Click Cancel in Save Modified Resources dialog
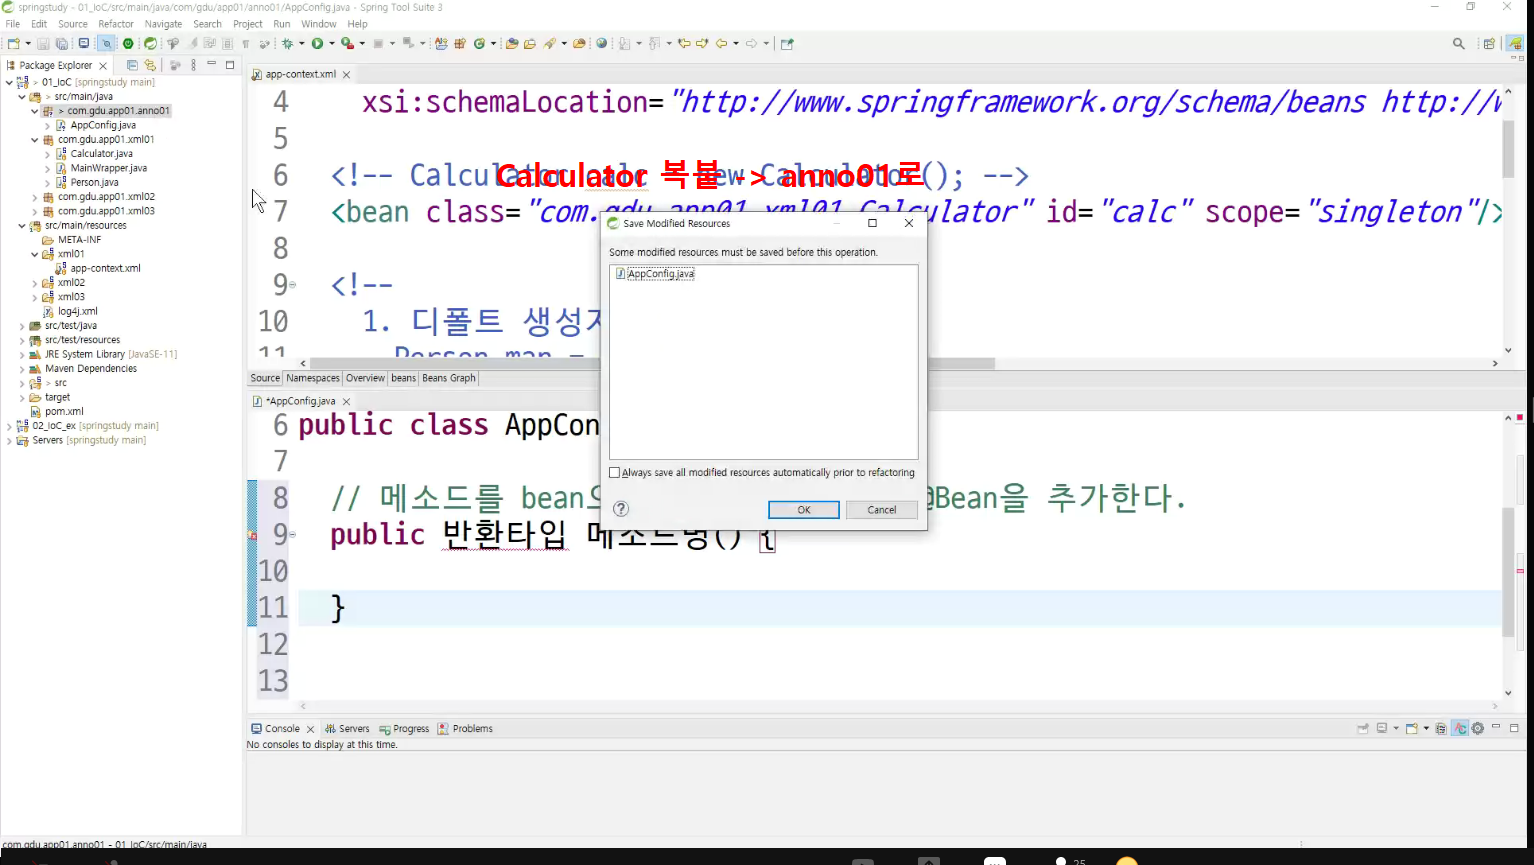1534x865 pixels. point(882,510)
